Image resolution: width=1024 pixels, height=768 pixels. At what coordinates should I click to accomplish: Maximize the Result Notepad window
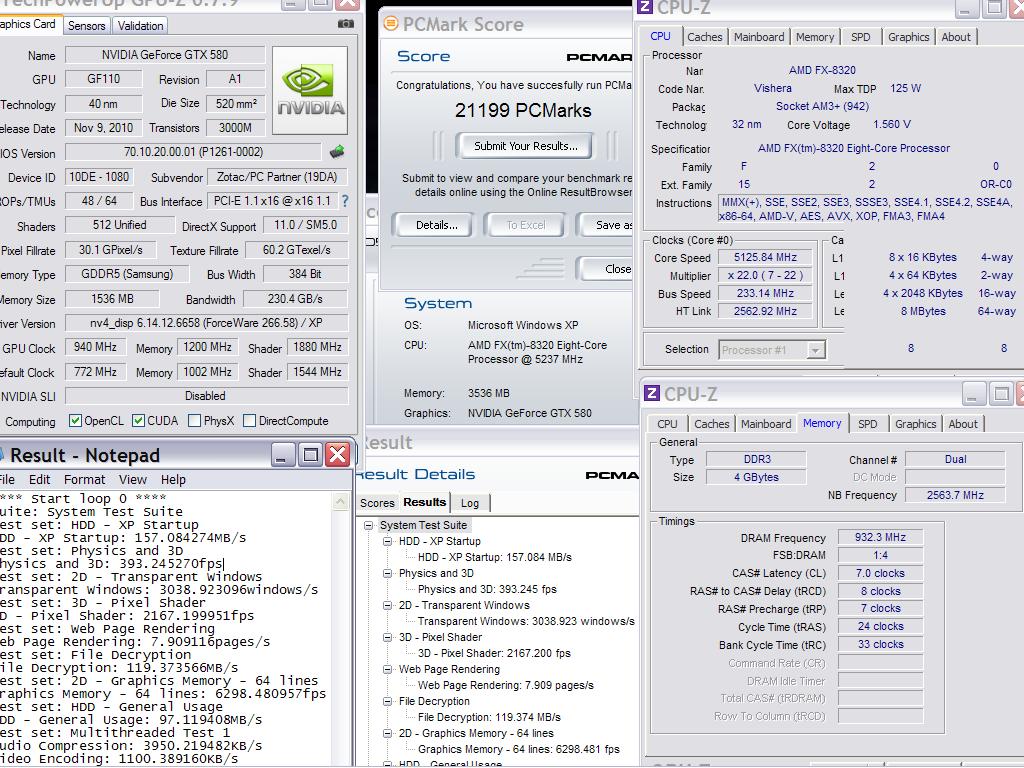pyautogui.click(x=310, y=455)
